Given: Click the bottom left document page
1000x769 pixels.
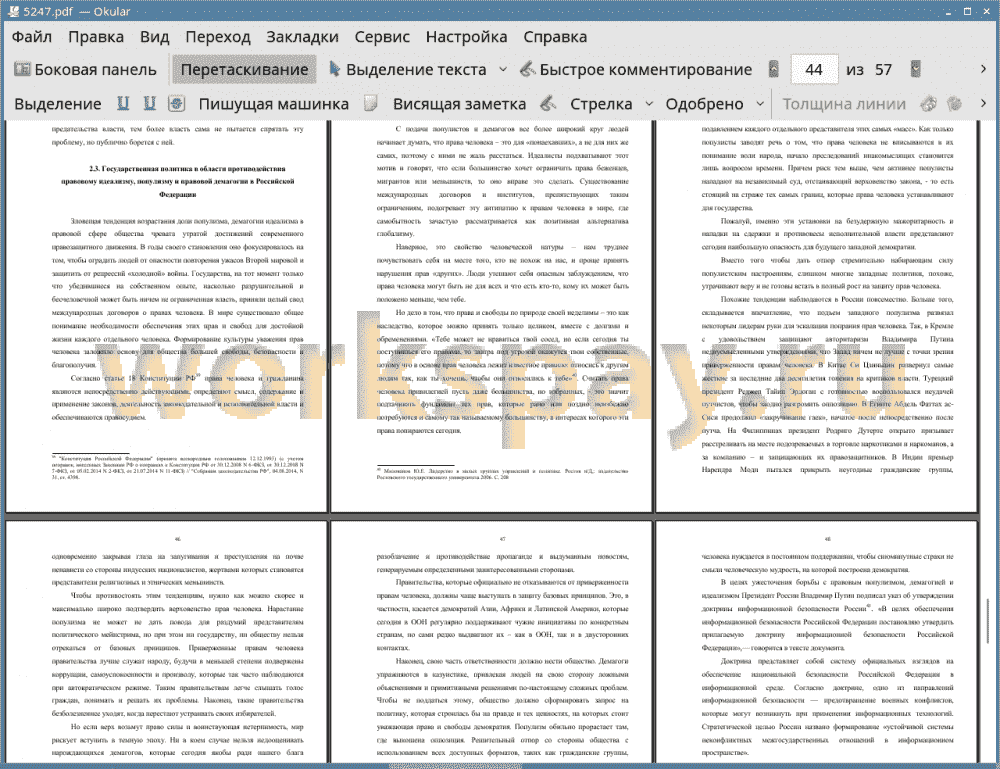Looking at the screenshot, I should 166,642.
